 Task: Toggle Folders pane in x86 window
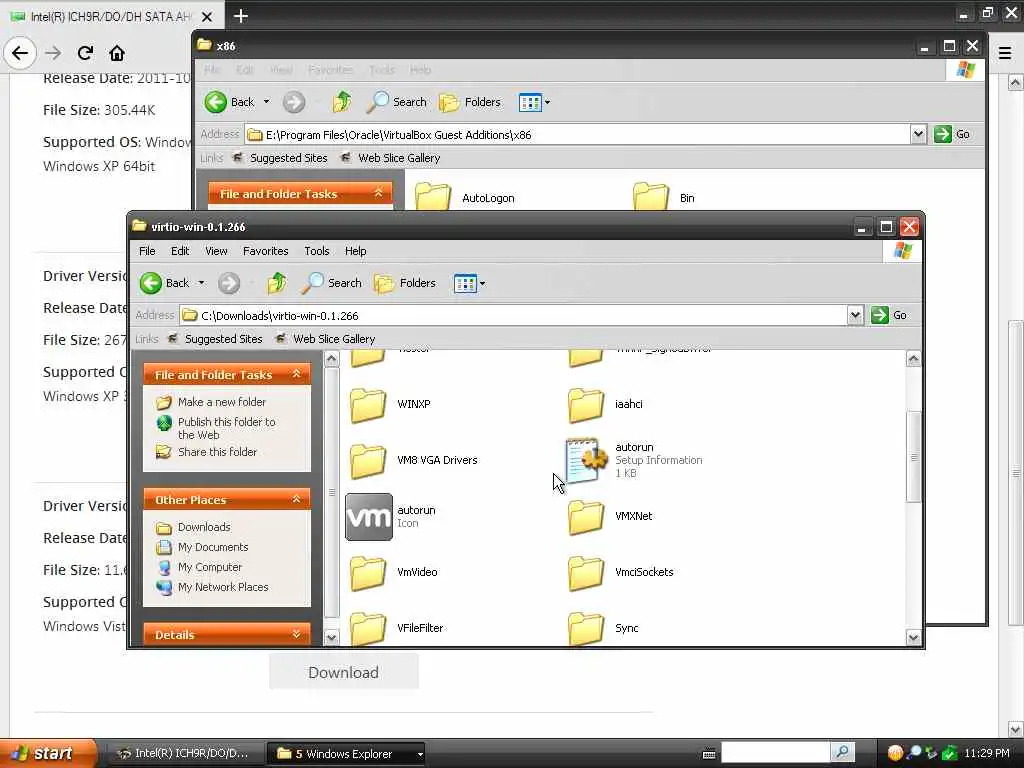(x=470, y=102)
